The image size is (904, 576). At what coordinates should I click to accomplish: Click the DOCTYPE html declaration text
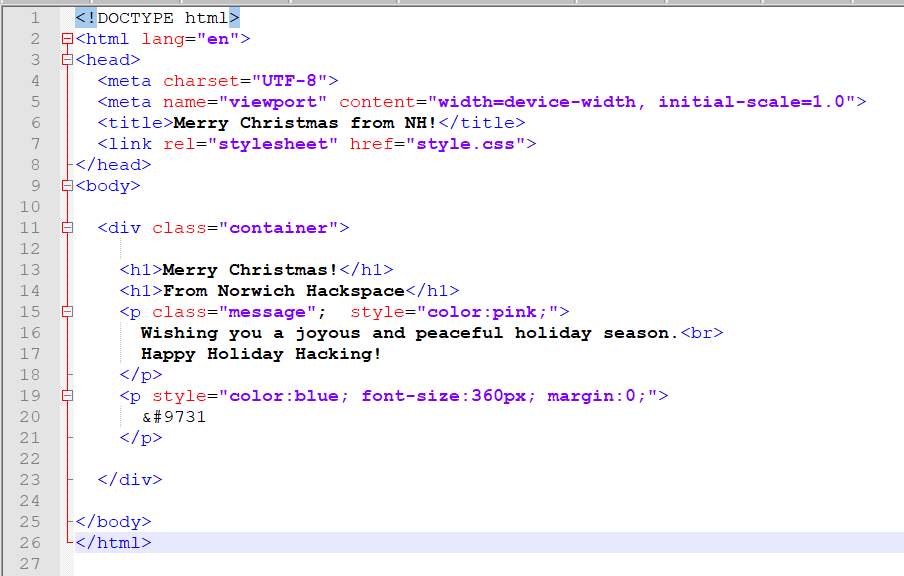[x=157, y=18]
